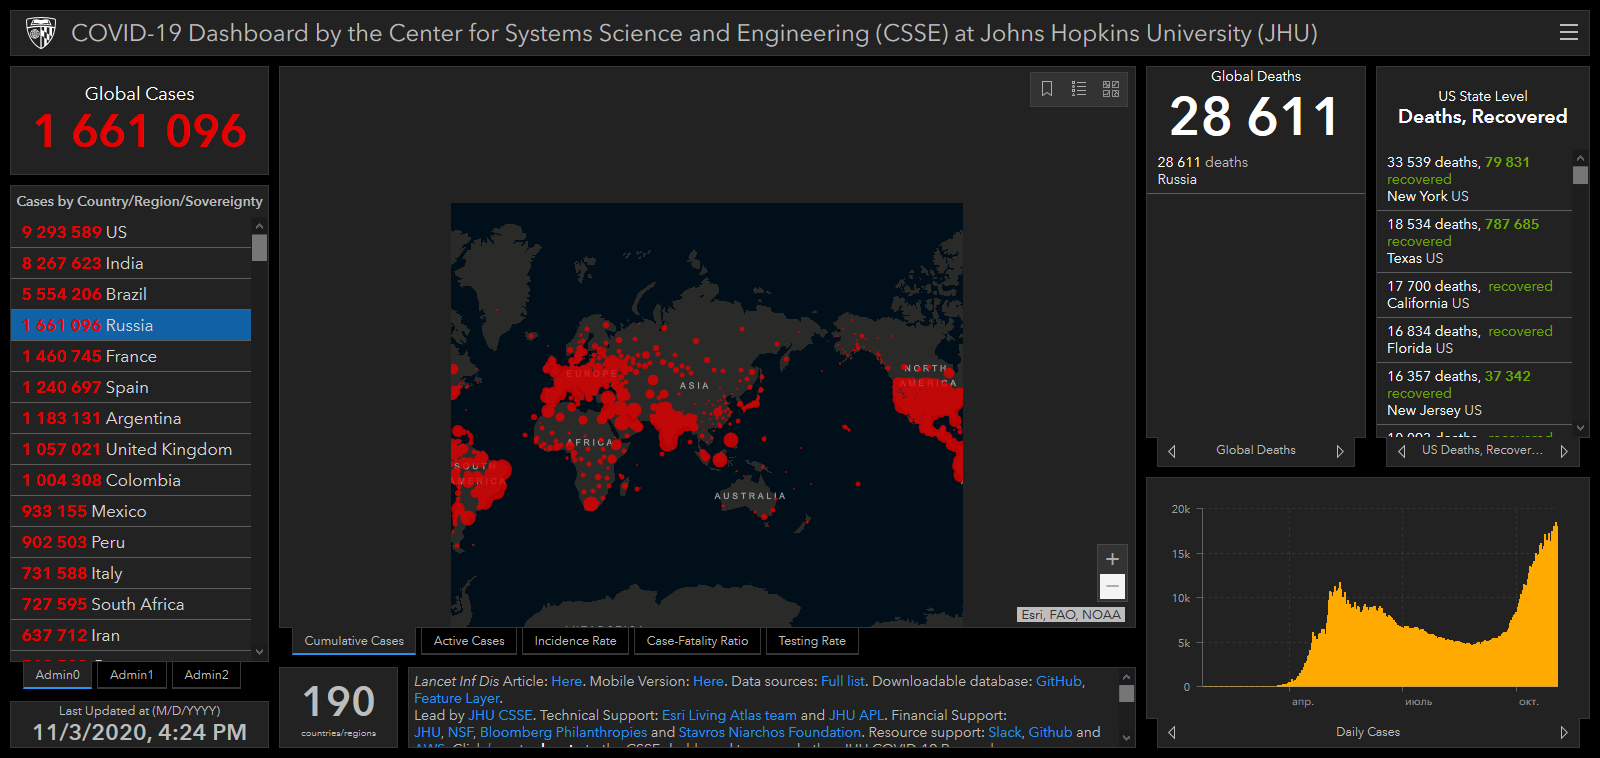Open the Slack resource support link

pos(1005,732)
